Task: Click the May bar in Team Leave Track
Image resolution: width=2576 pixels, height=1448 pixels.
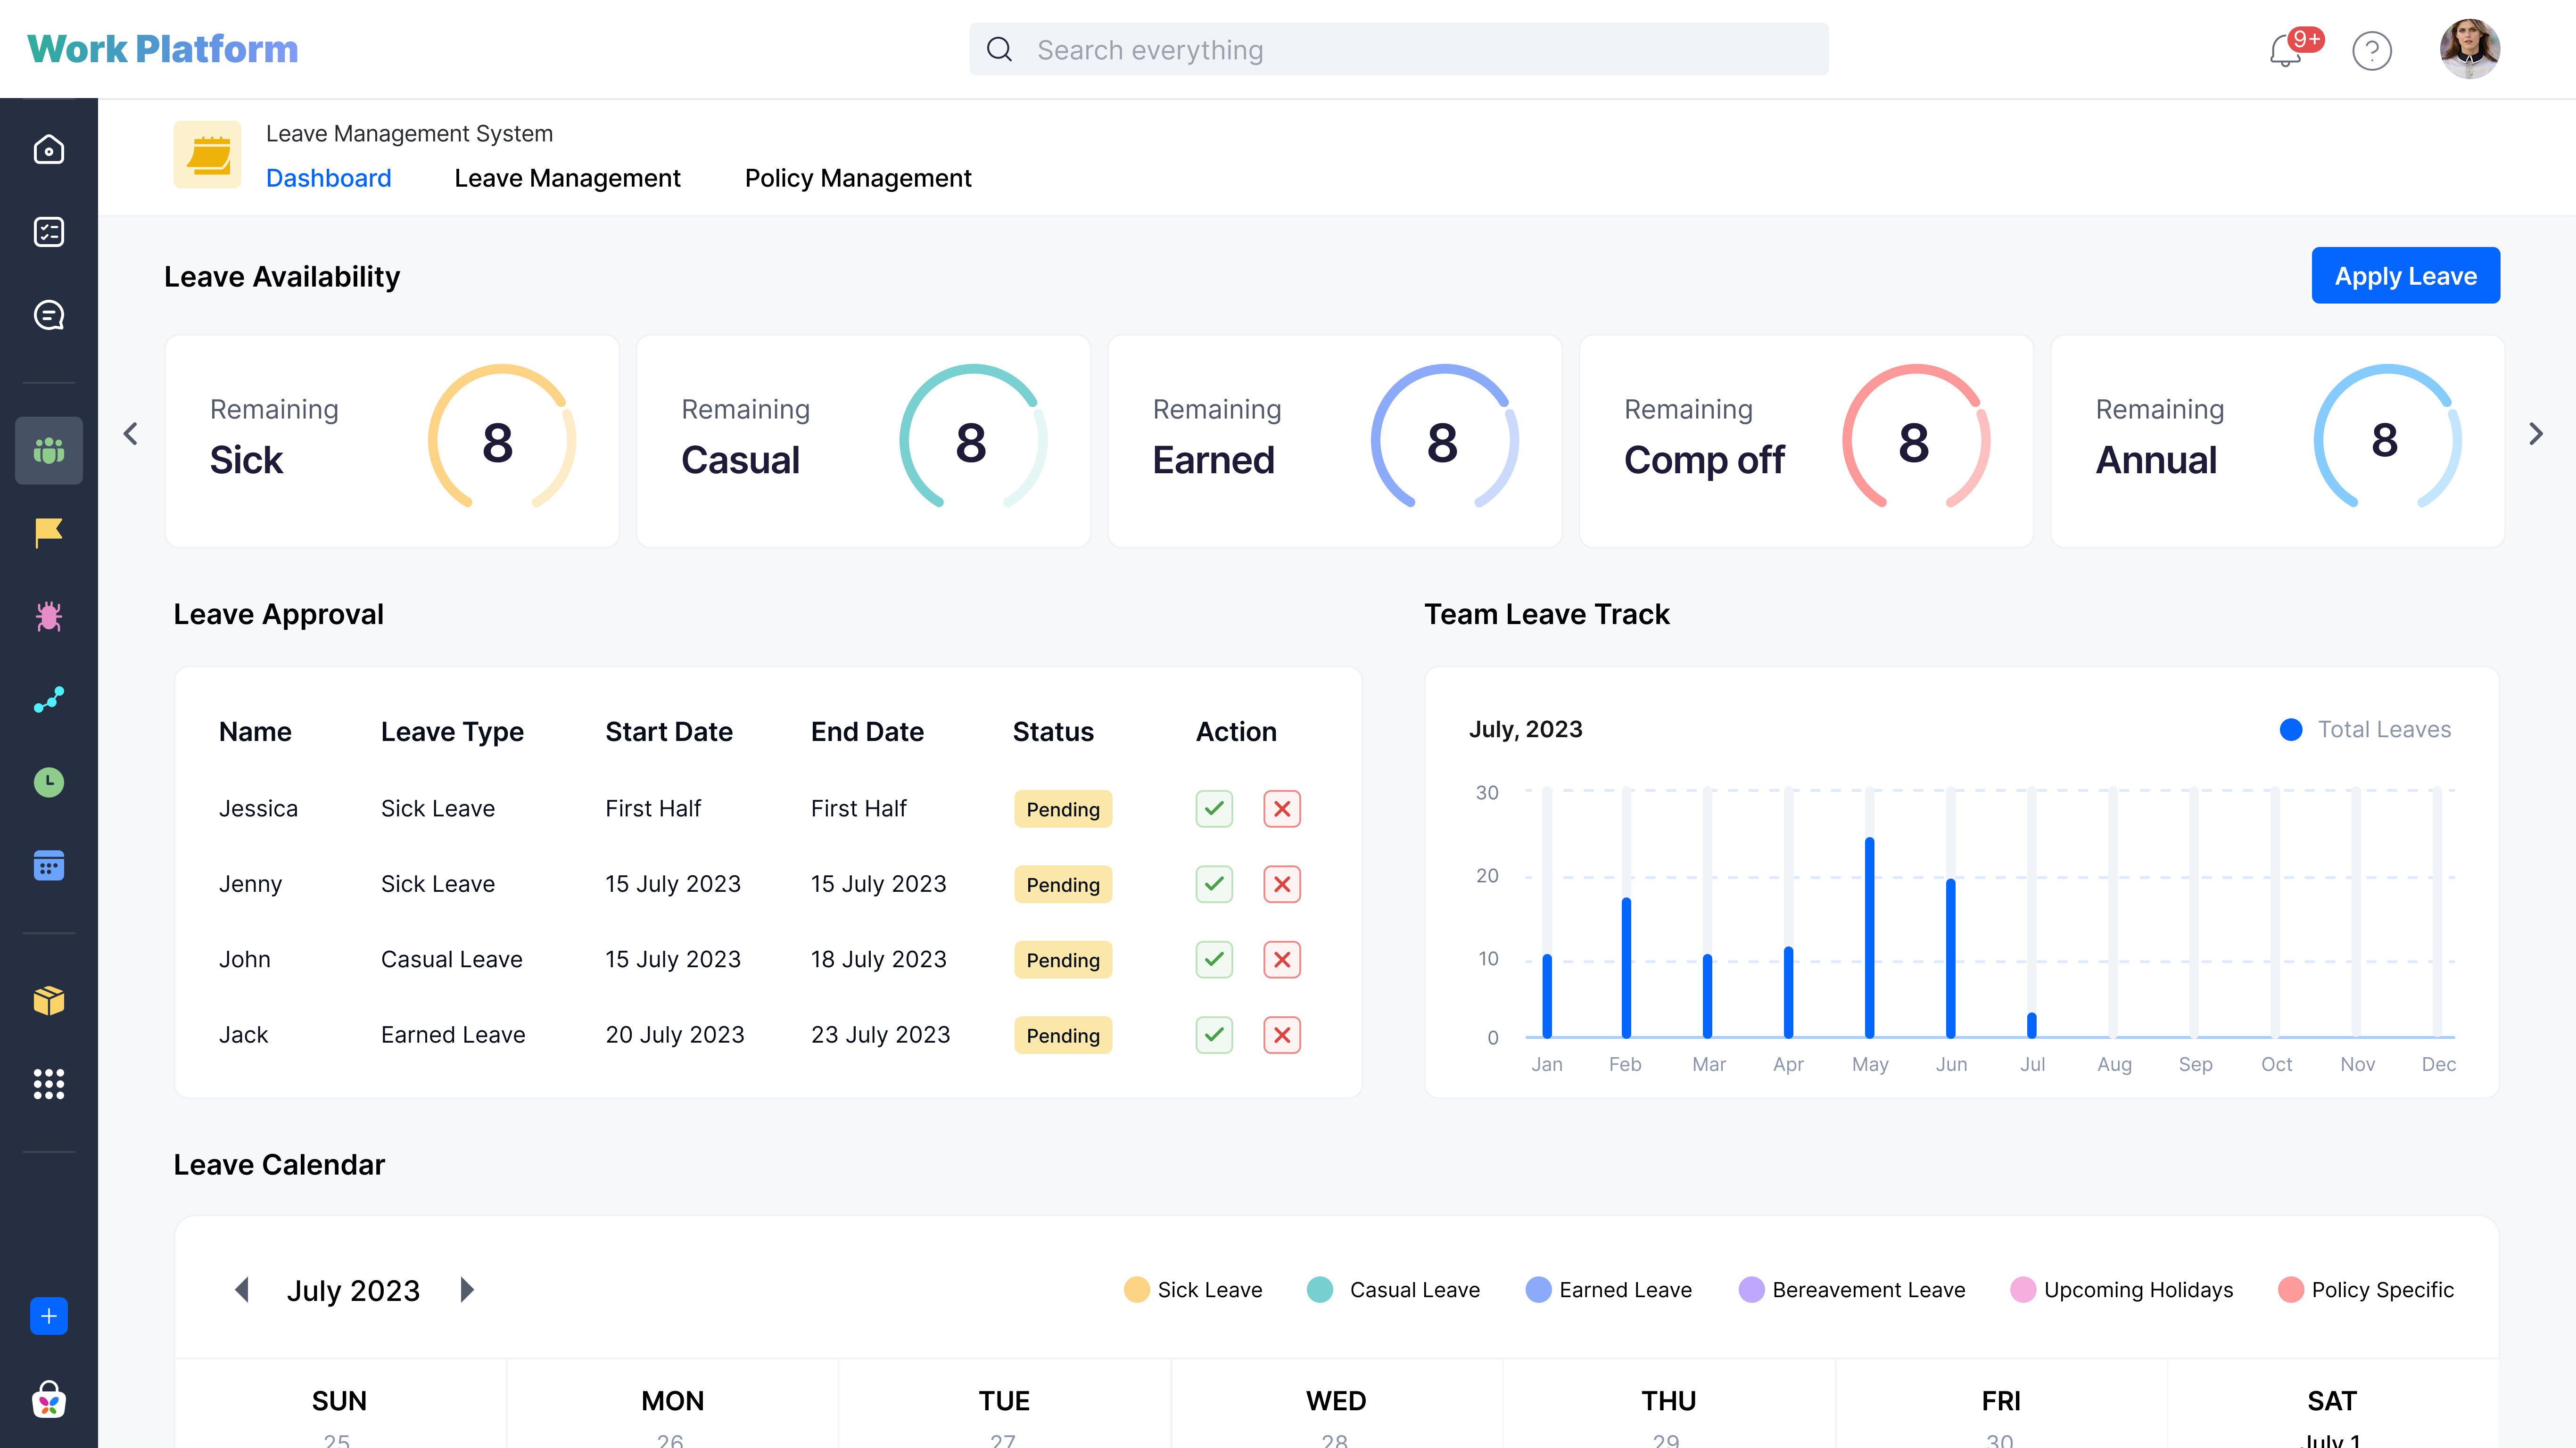Action: (1869, 937)
